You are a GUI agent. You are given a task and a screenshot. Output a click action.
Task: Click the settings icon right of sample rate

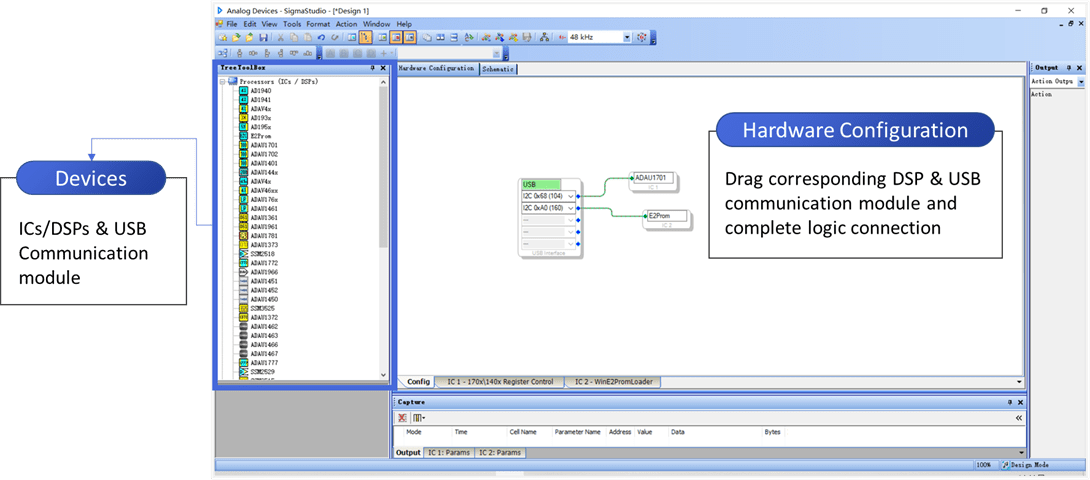642,37
